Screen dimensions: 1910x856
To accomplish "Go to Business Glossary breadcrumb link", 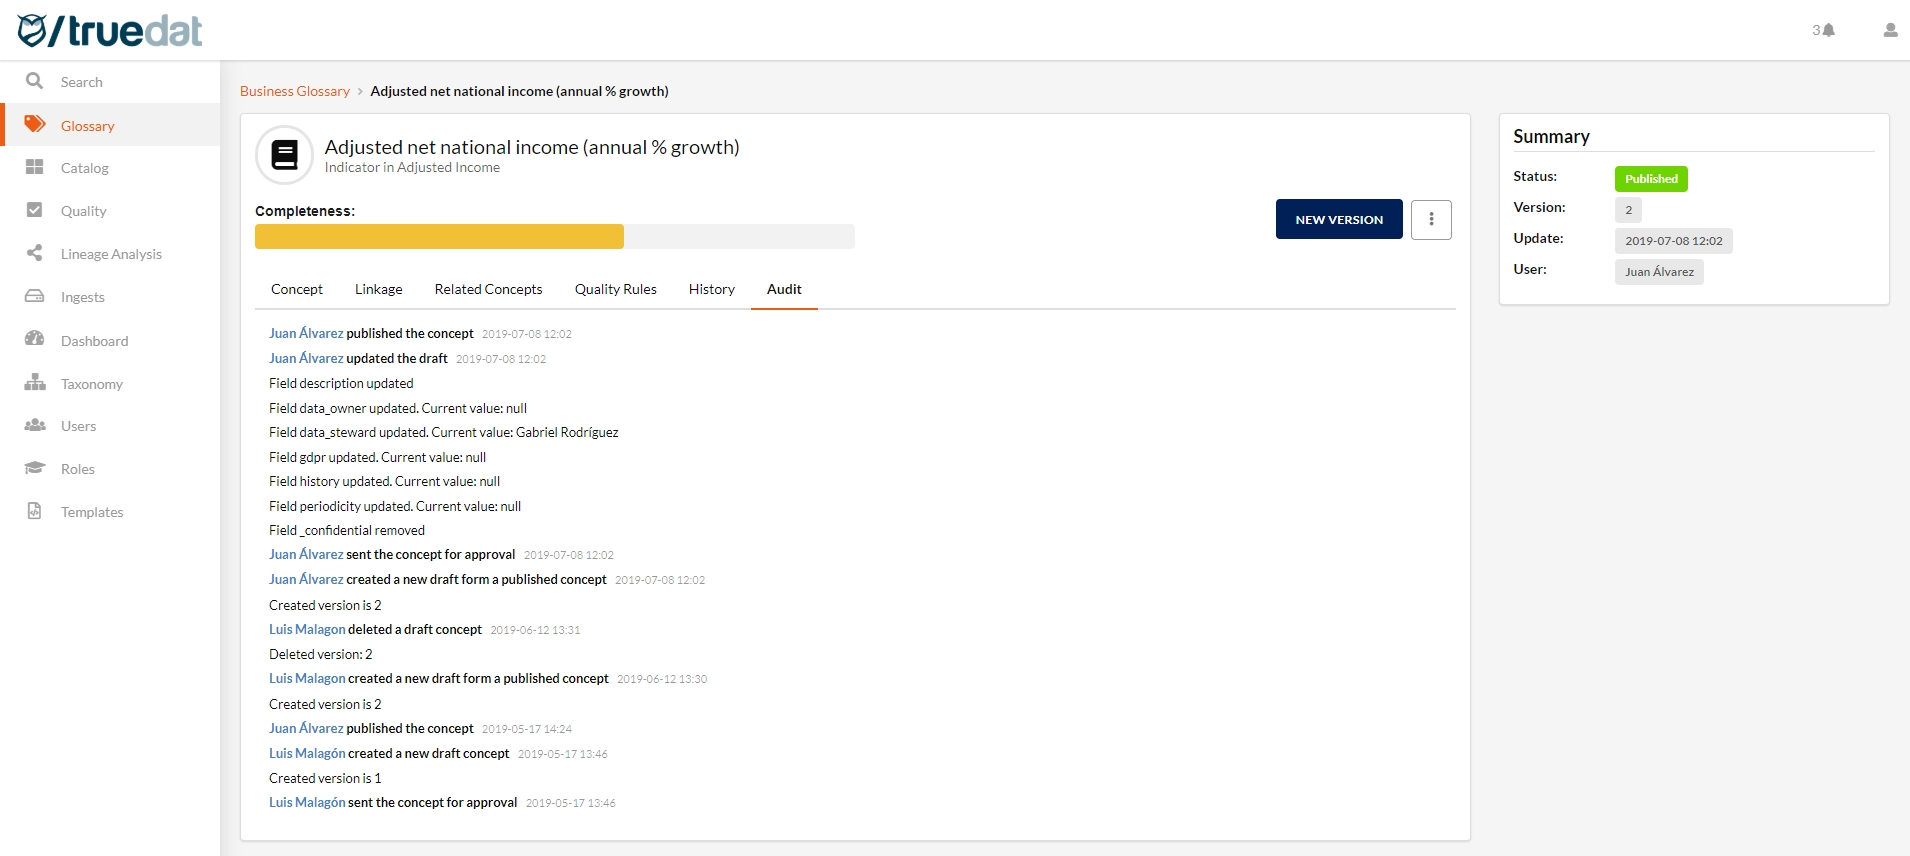I will 294,91.
